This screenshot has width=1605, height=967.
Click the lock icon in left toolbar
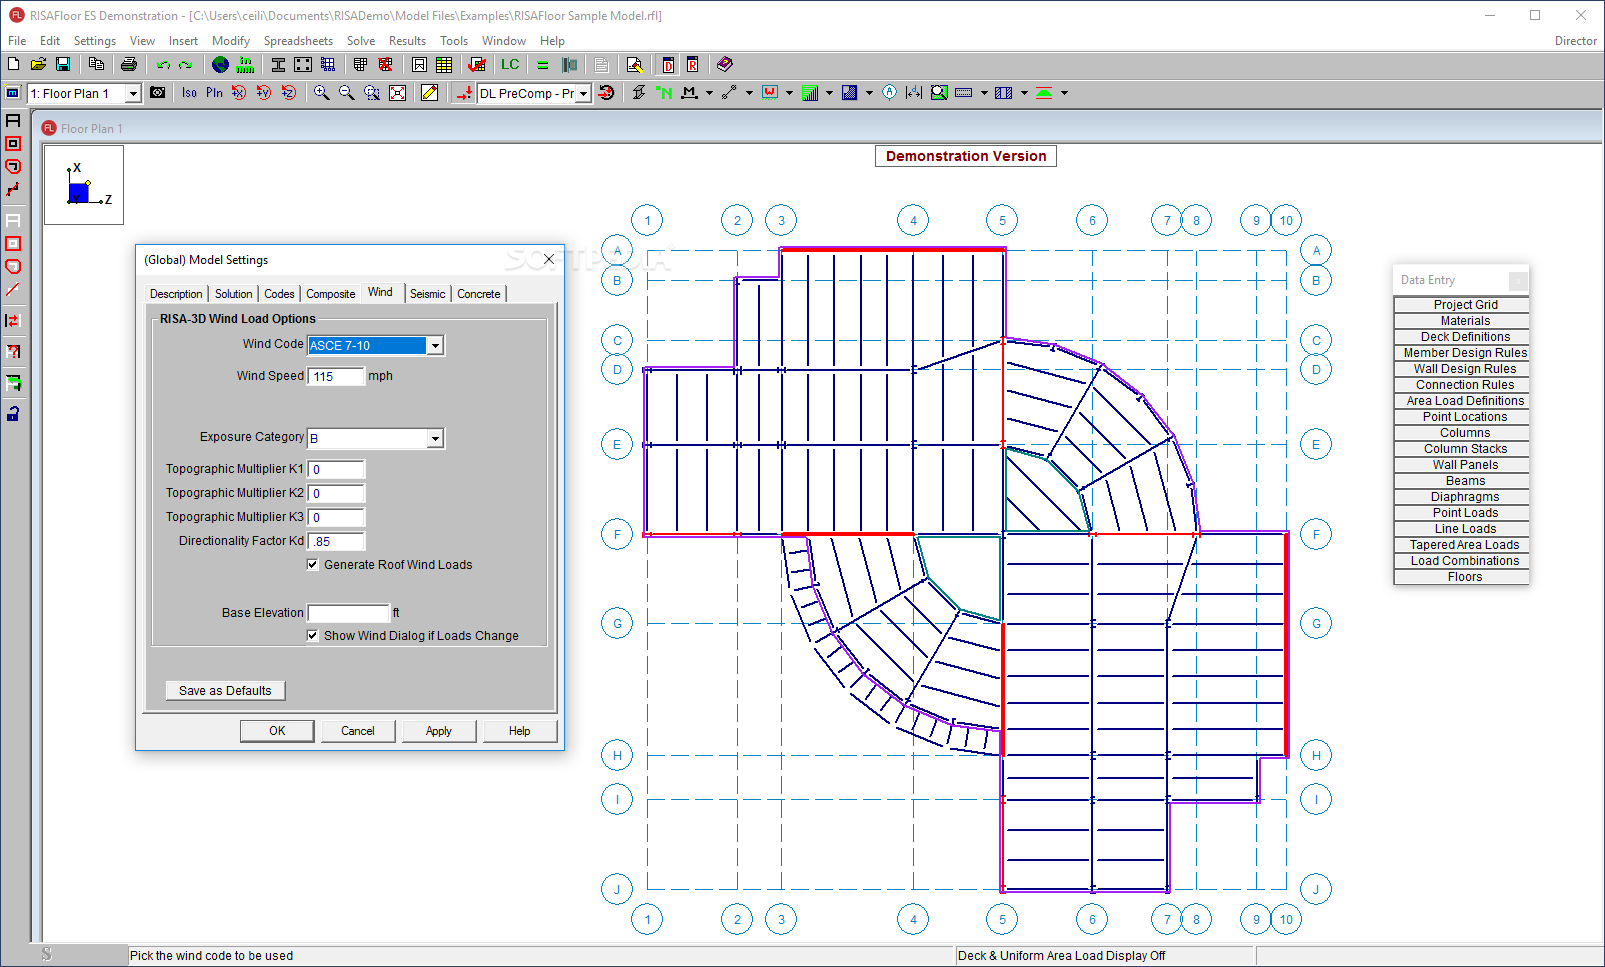point(13,413)
